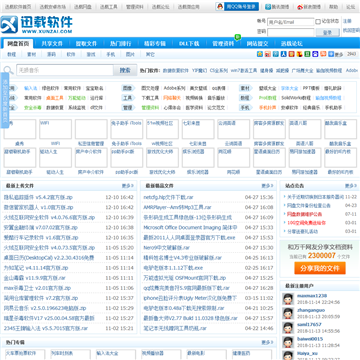Click the QQ penguin login icon

[x=220, y=6]
